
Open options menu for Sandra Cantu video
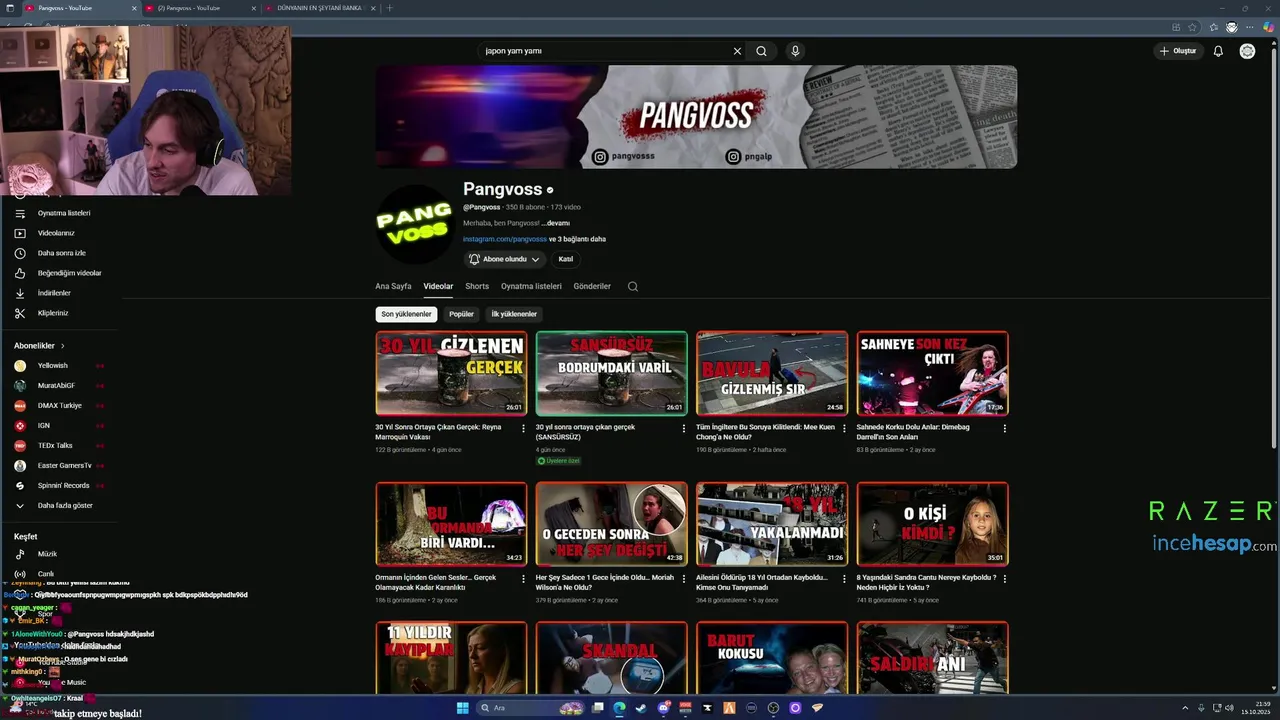(1004, 579)
